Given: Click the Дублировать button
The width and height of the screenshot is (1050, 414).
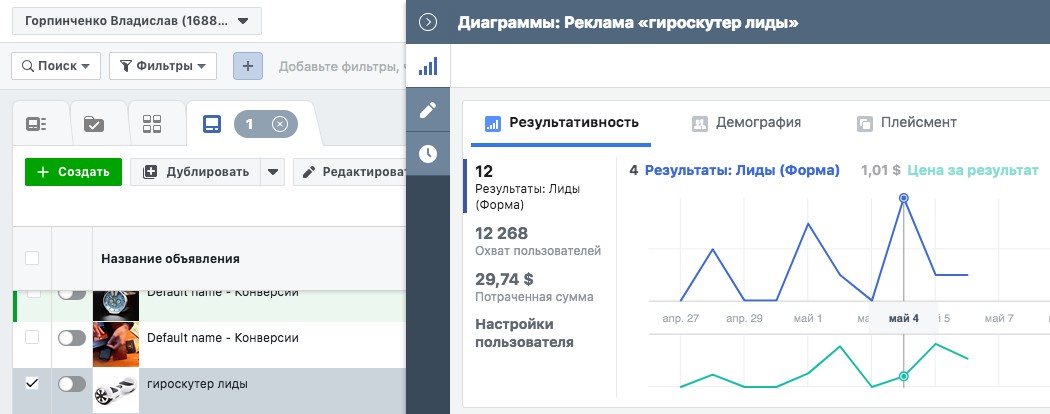Looking at the screenshot, I should tap(196, 172).
